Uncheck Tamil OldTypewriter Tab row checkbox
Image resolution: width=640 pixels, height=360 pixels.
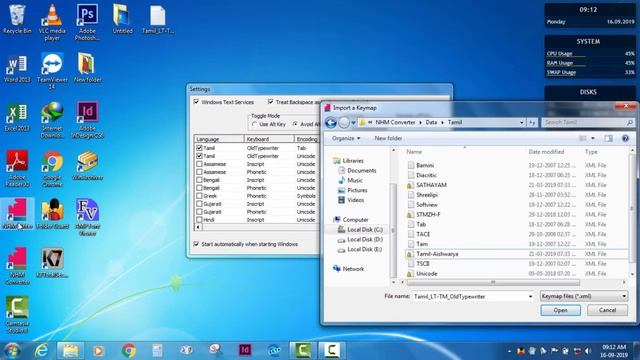pos(199,148)
